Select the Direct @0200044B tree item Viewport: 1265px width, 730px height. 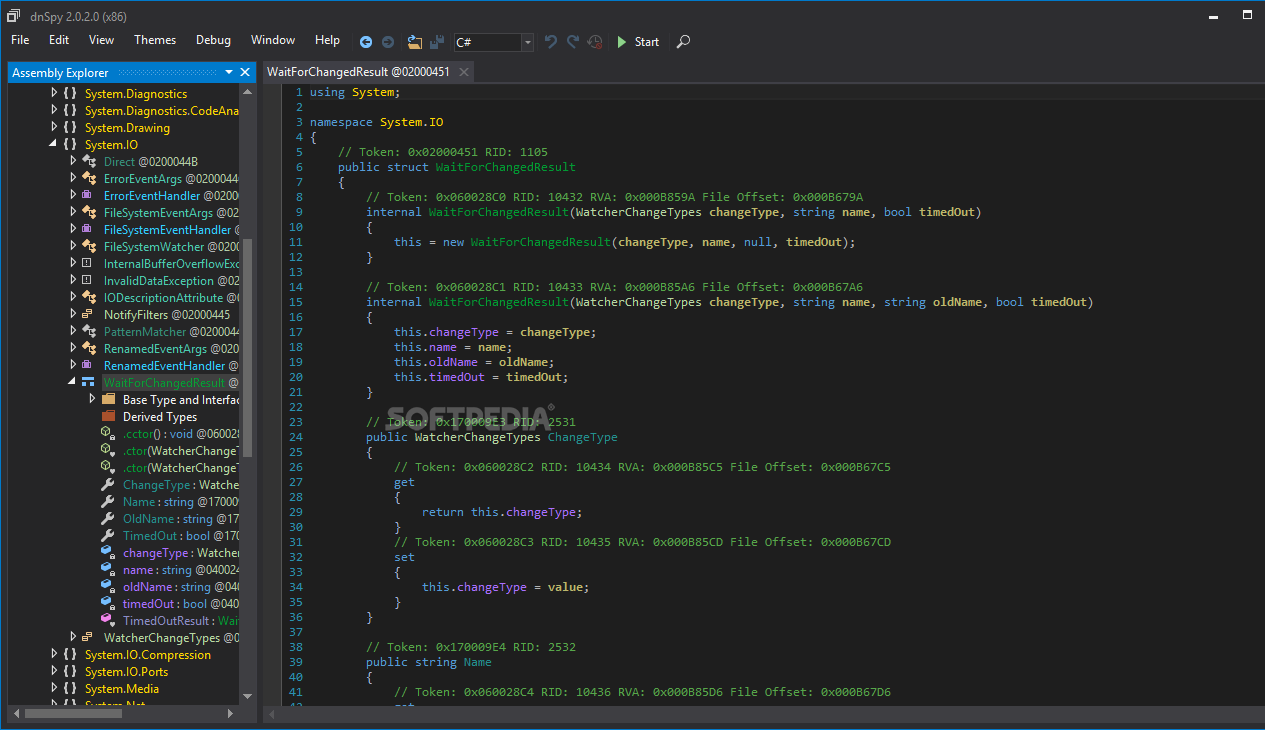(x=151, y=162)
